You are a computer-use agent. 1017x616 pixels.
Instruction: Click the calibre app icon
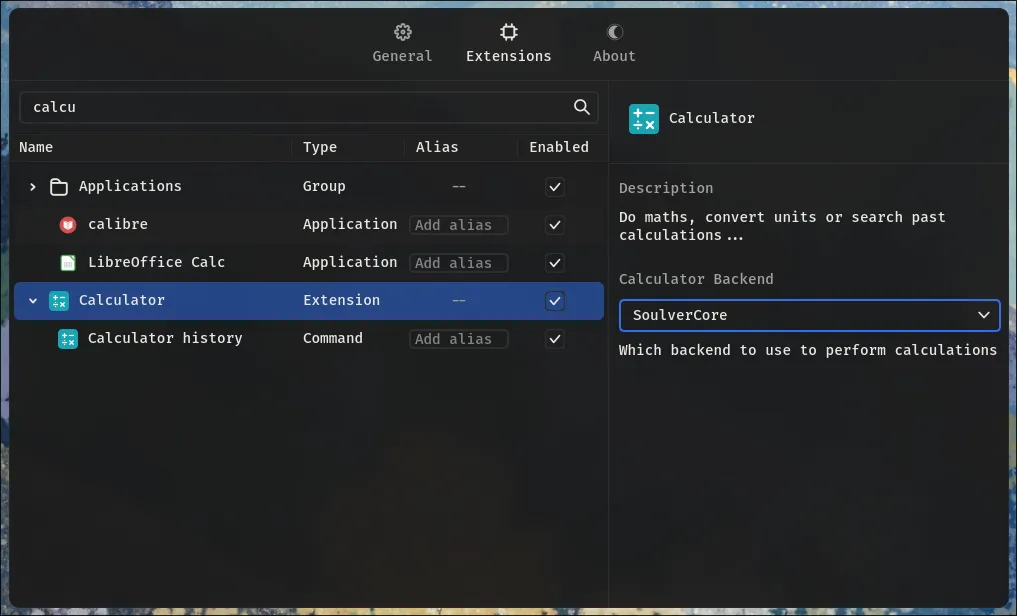click(x=68, y=225)
